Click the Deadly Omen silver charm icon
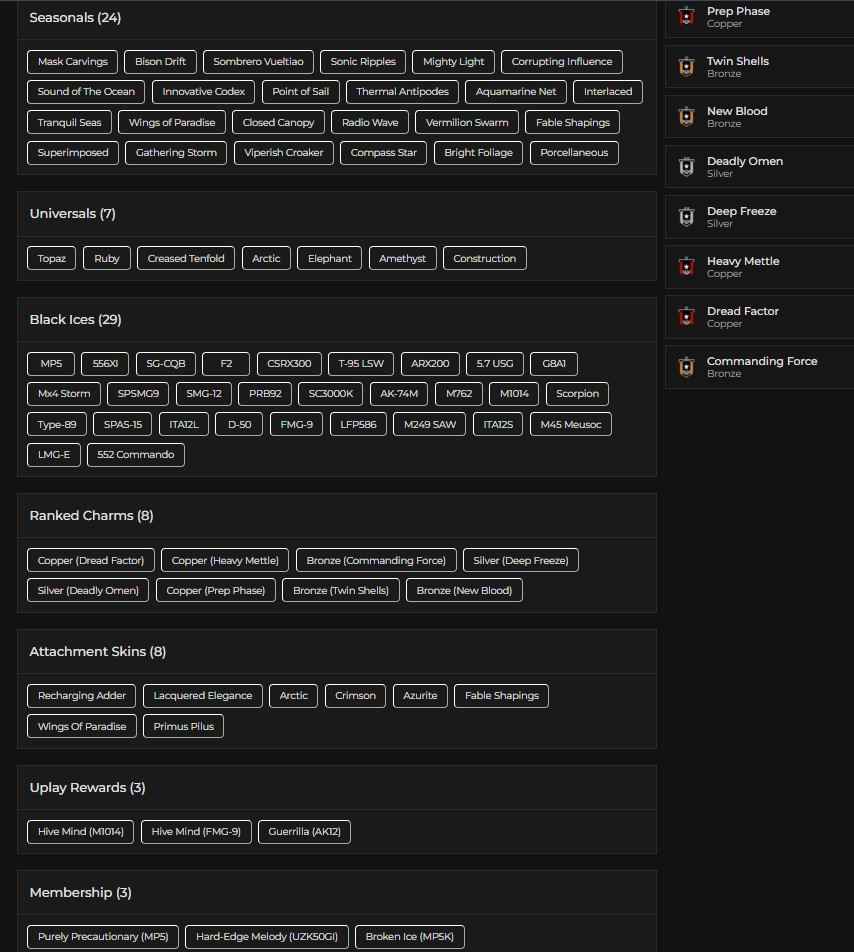 click(x=686, y=167)
